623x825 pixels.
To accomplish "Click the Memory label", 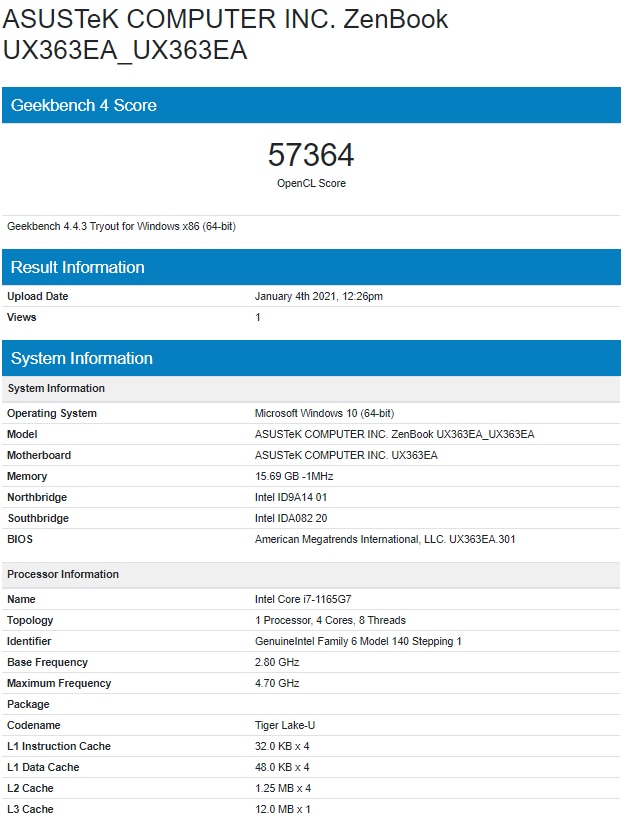I will pos(27,476).
